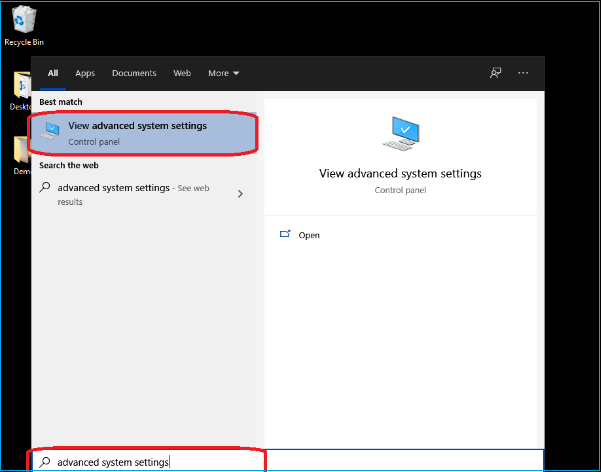The image size is (601, 472).
Task: Click the magnifier icon beside the web result
Action: point(45,187)
